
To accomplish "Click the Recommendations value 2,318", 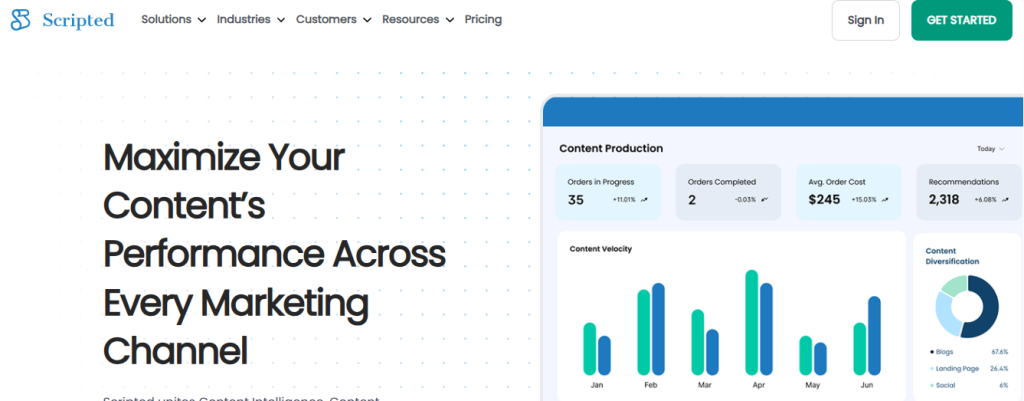I will point(944,200).
